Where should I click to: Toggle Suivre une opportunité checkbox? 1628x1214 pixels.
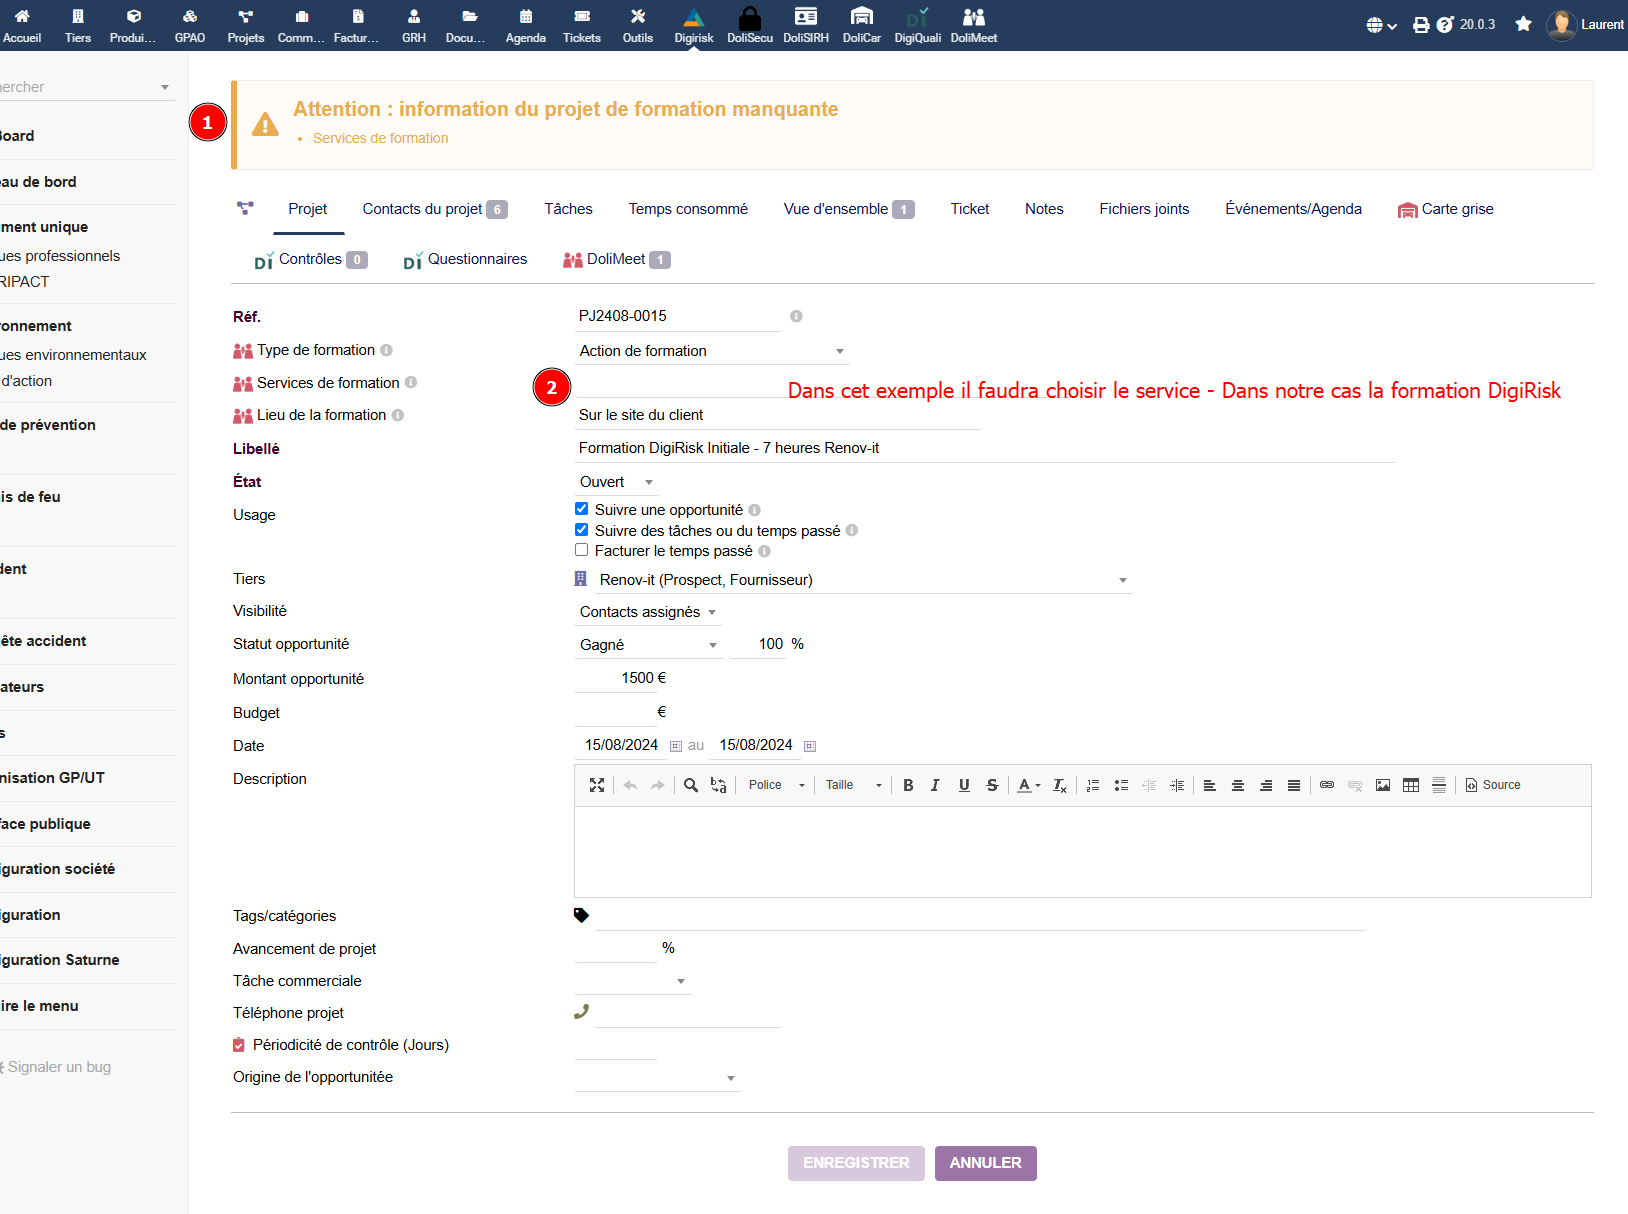click(581, 509)
